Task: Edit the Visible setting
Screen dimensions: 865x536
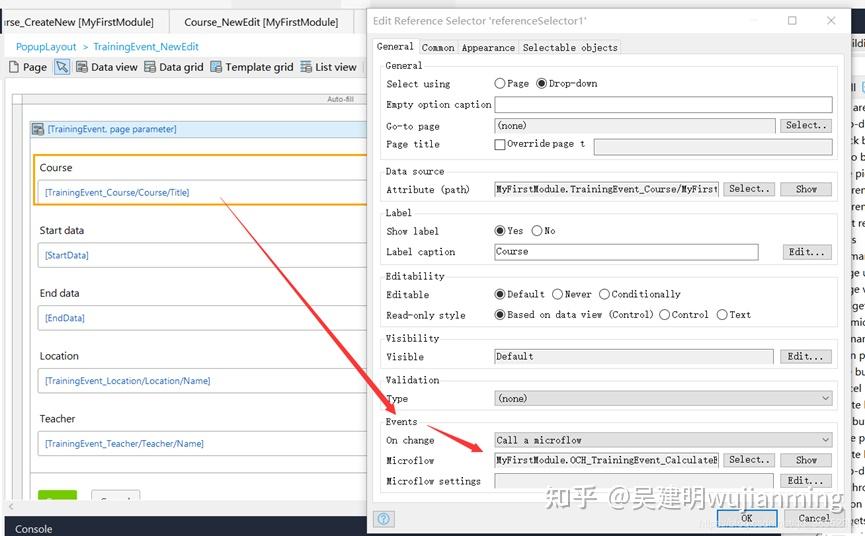Action: (x=805, y=356)
